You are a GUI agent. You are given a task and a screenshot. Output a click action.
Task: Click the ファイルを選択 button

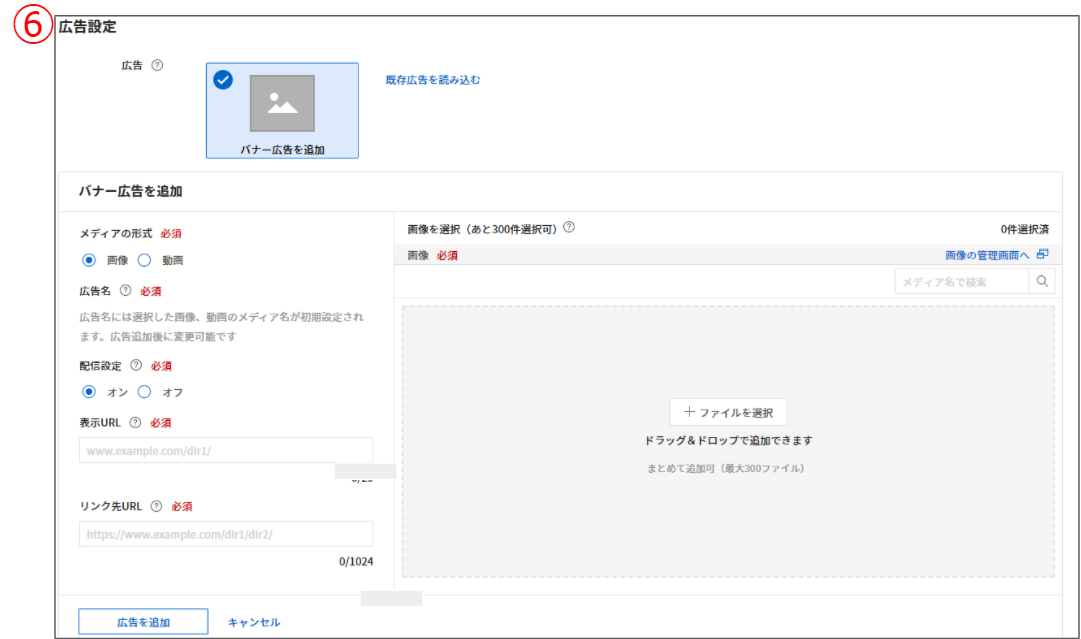tap(728, 412)
